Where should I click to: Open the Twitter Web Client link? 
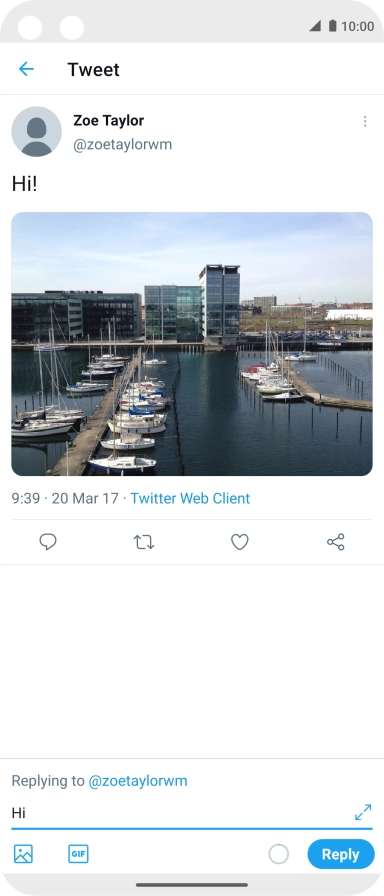[x=190, y=498]
